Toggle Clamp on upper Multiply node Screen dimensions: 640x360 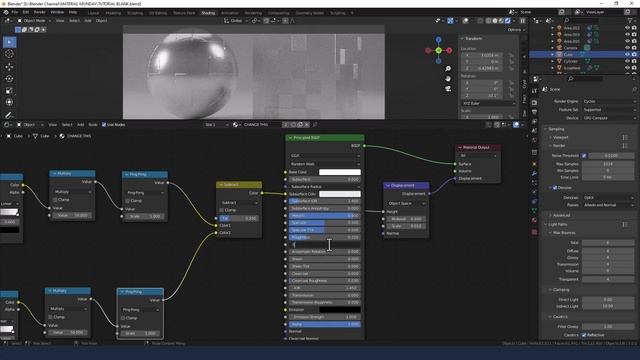(55, 200)
